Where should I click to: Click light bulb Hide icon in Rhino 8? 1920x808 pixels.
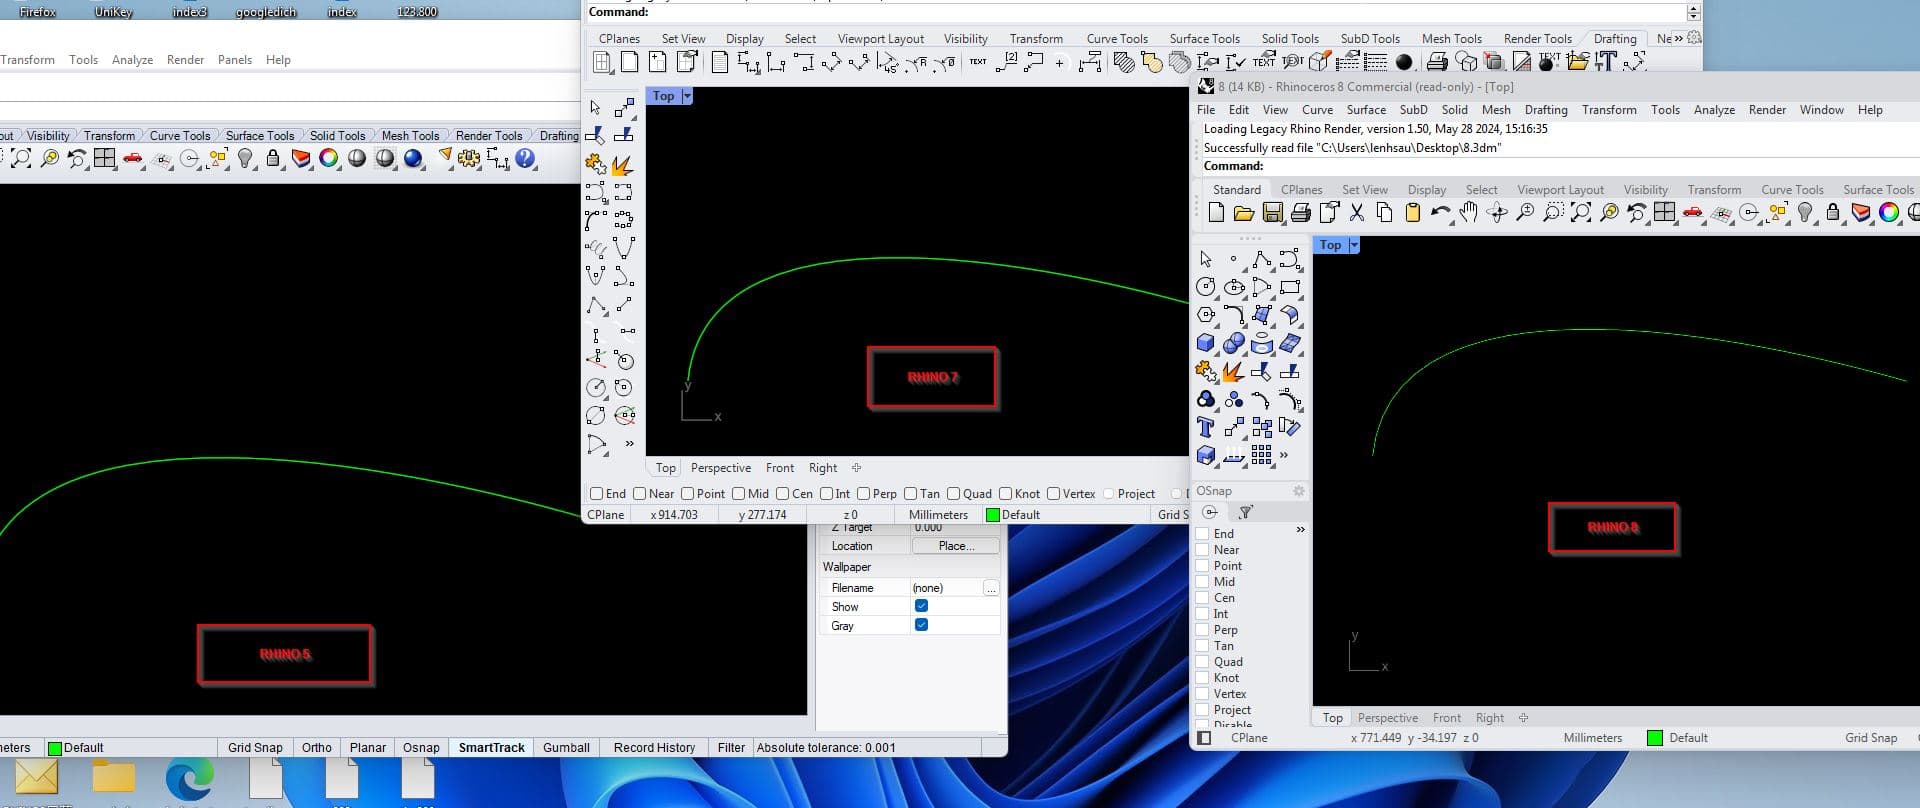(1805, 212)
